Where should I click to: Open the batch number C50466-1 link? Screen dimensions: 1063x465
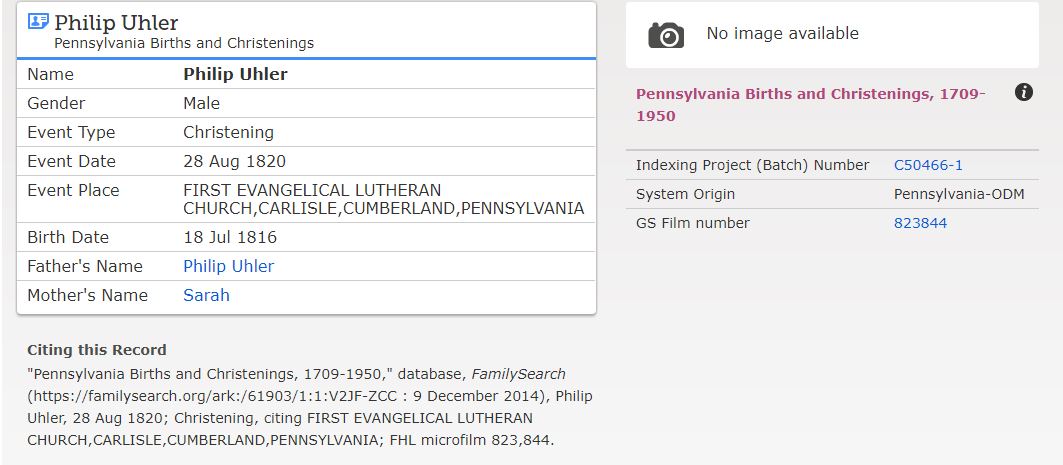click(928, 165)
